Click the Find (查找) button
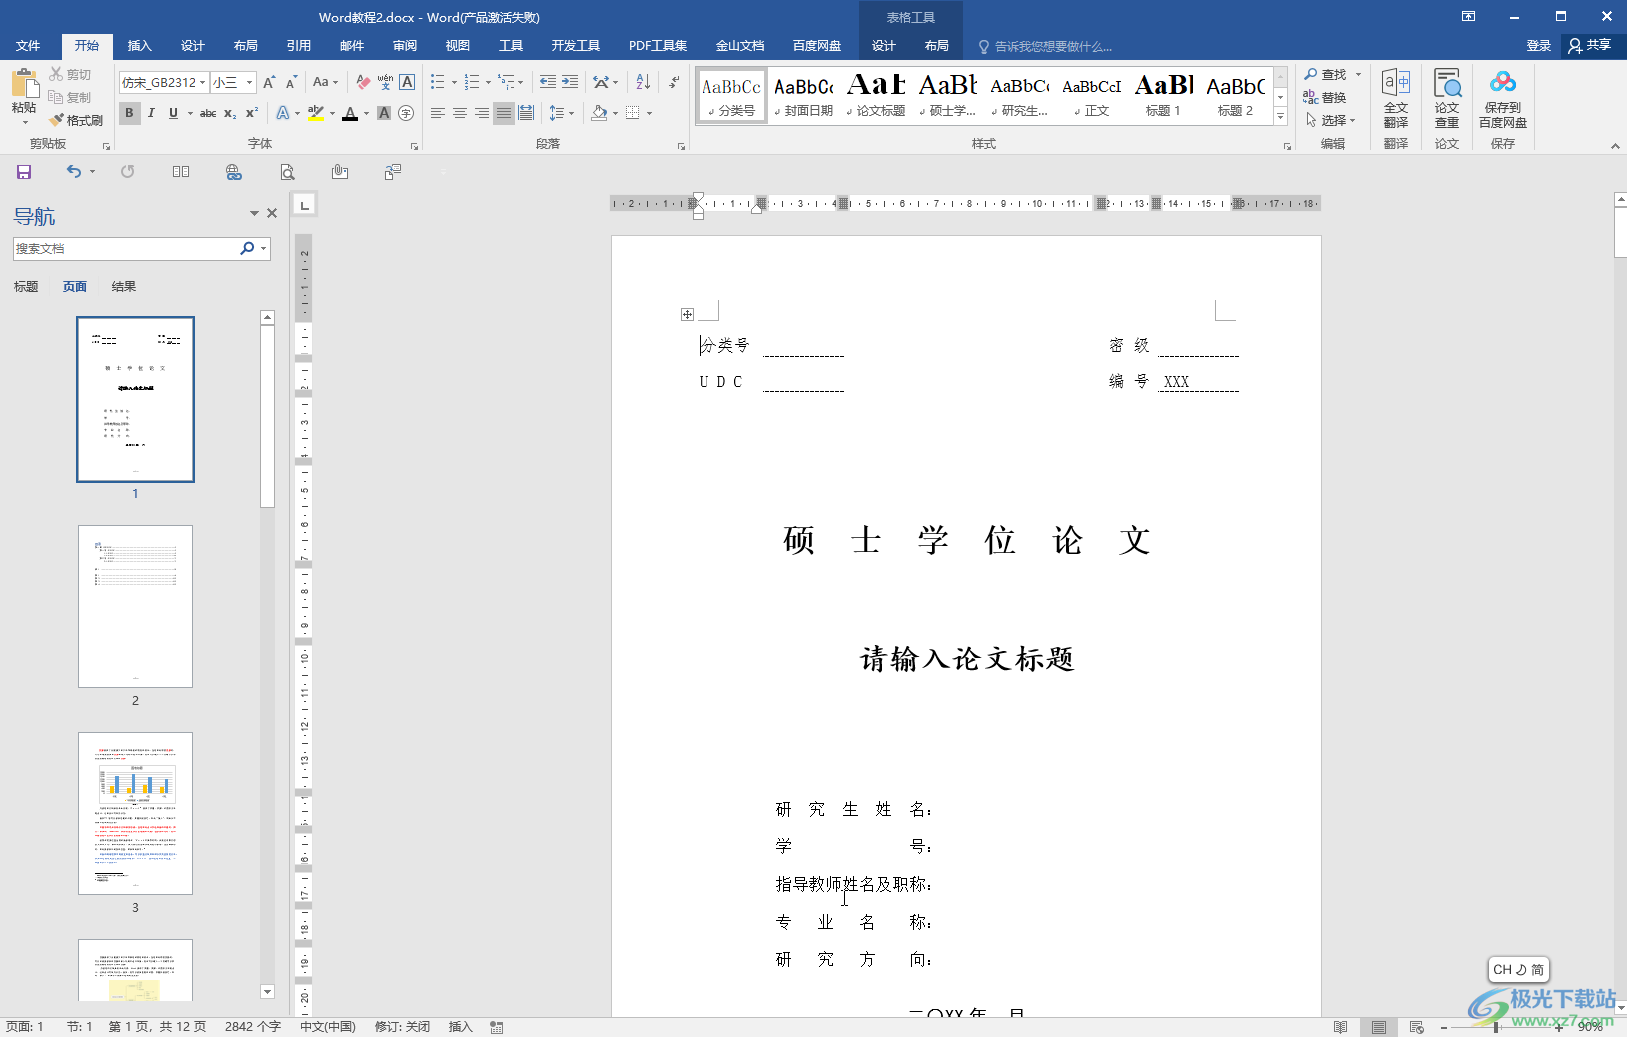The image size is (1627, 1037). coord(1326,74)
